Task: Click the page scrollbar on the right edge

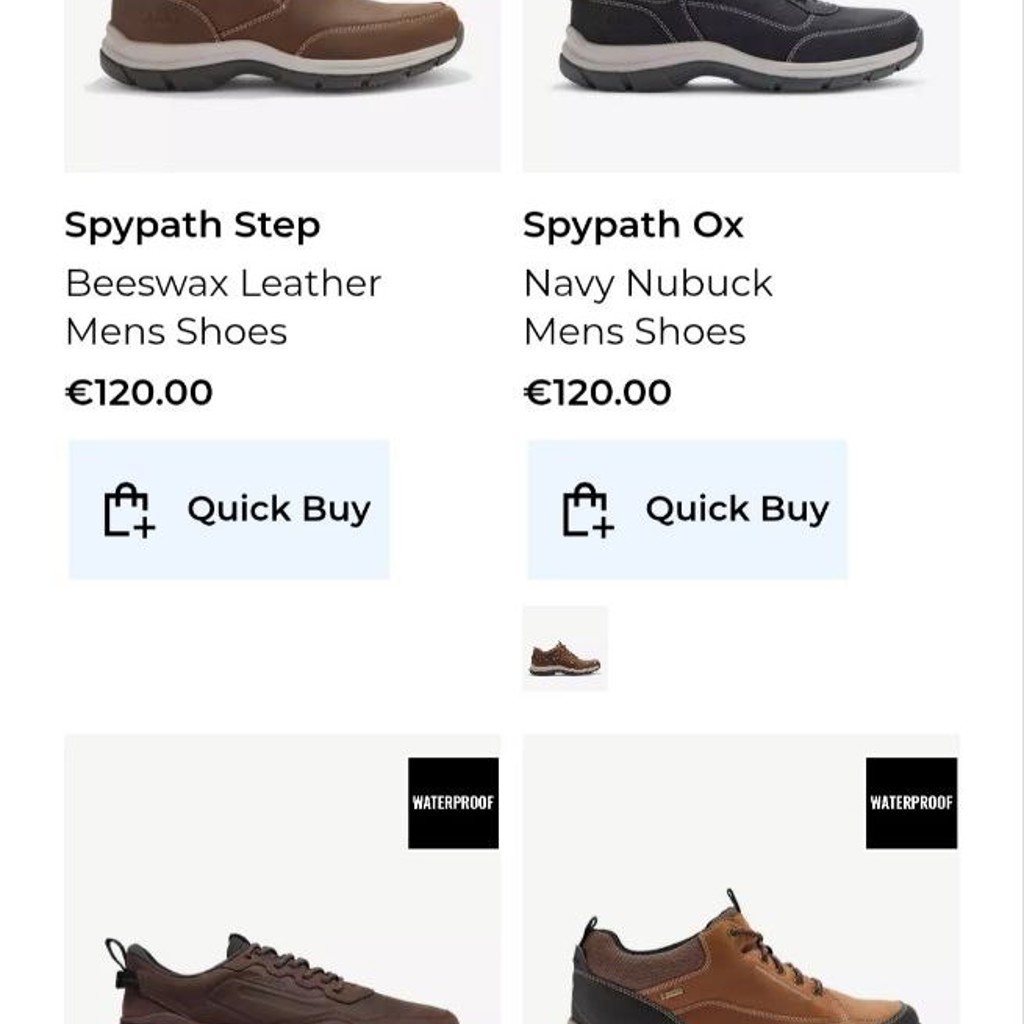Action: click(1019, 512)
